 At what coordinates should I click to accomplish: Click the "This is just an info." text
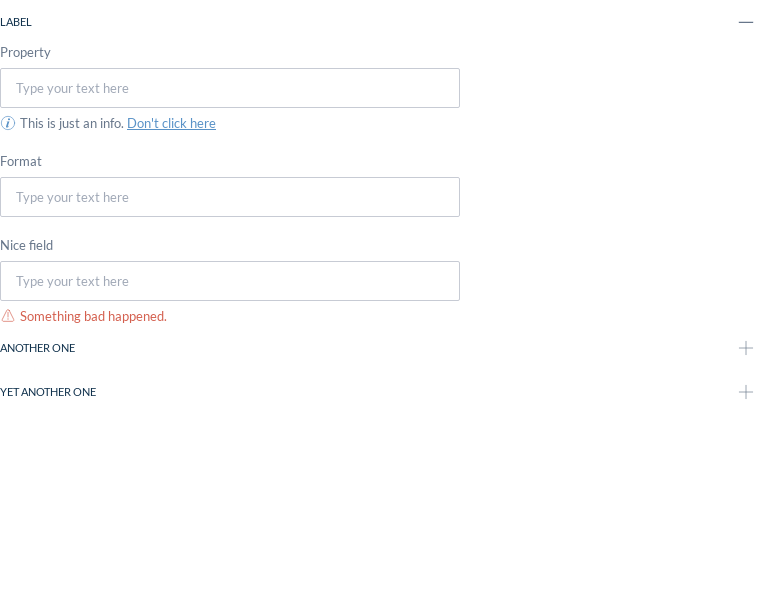[72, 123]
